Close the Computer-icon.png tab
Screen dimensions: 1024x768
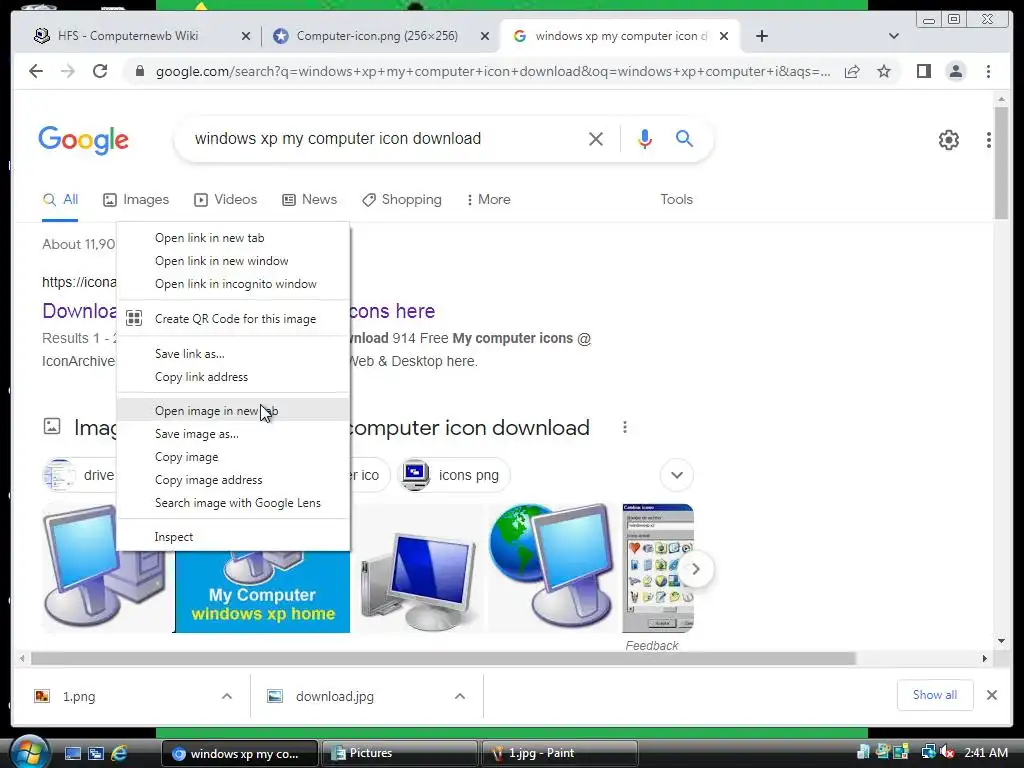click(x=485, y=36)
